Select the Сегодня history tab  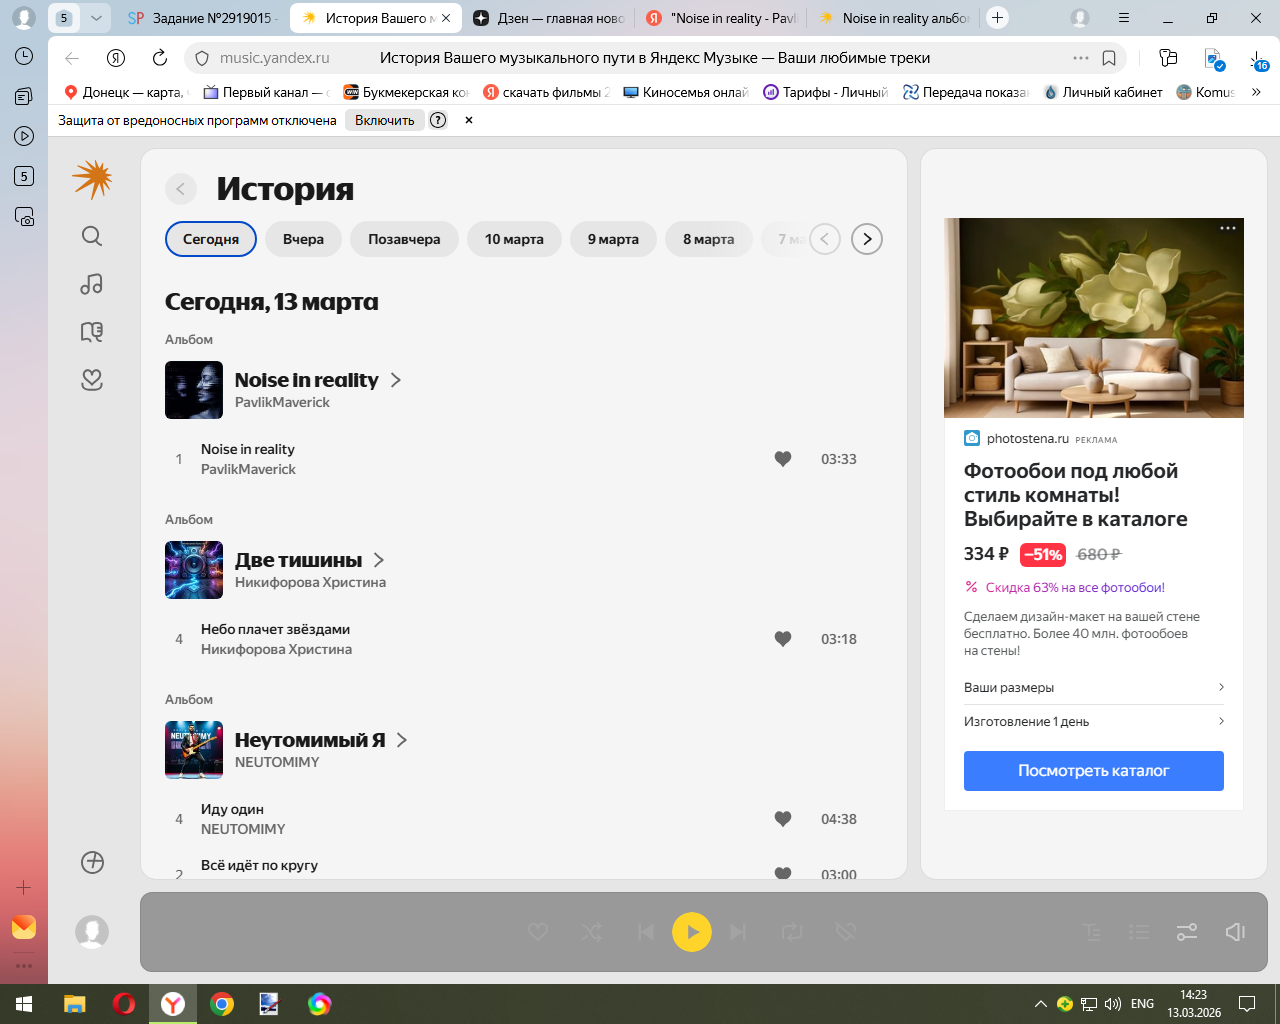click(211, 239)
